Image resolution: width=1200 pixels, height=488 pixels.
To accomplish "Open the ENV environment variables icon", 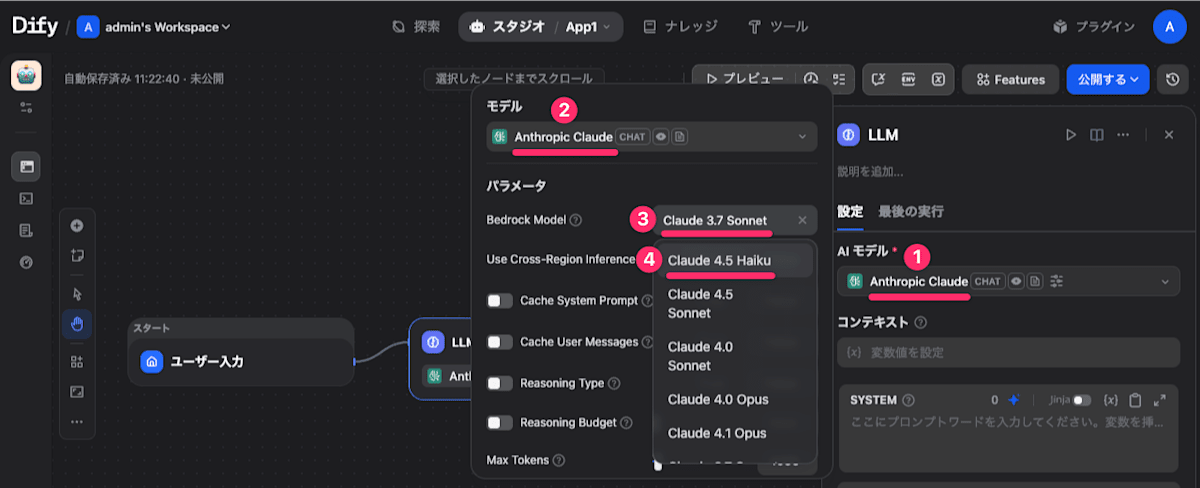I will (909, 79).
